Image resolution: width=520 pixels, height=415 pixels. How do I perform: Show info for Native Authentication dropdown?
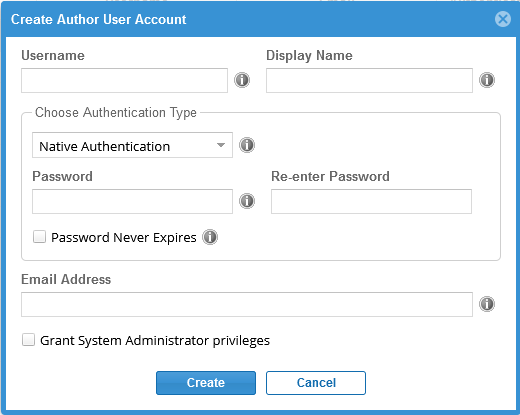click(x=247, y=145)
